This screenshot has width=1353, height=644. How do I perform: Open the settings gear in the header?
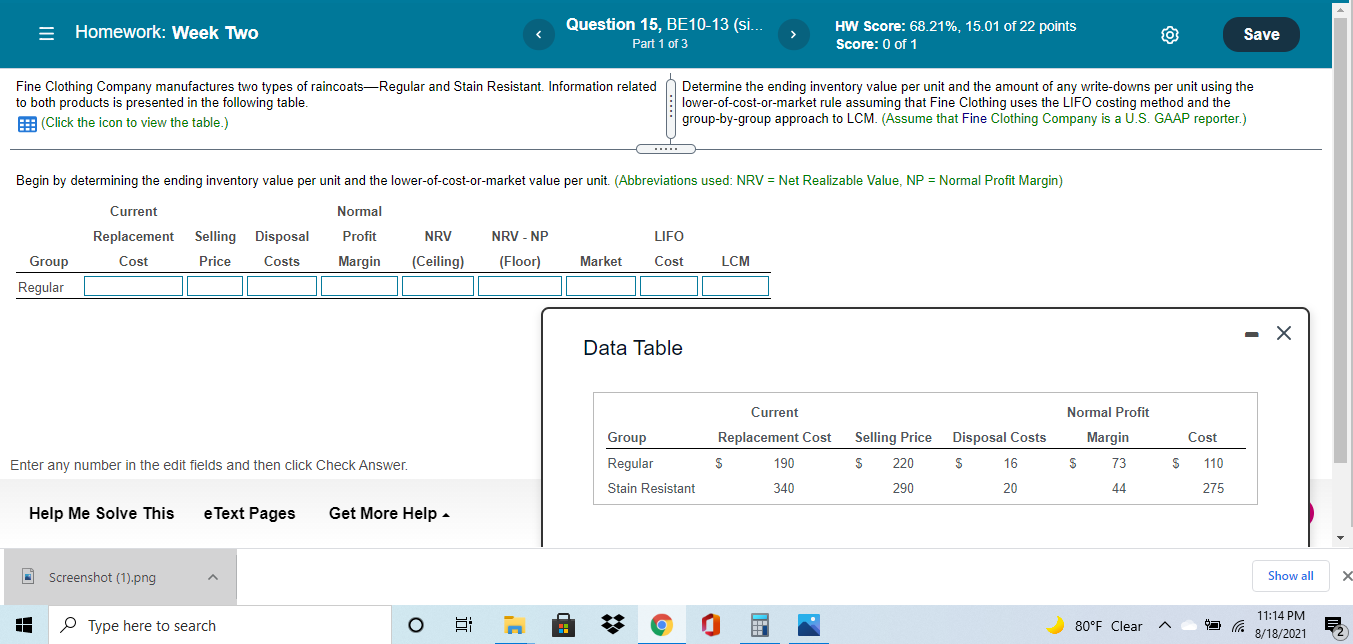1169,33
